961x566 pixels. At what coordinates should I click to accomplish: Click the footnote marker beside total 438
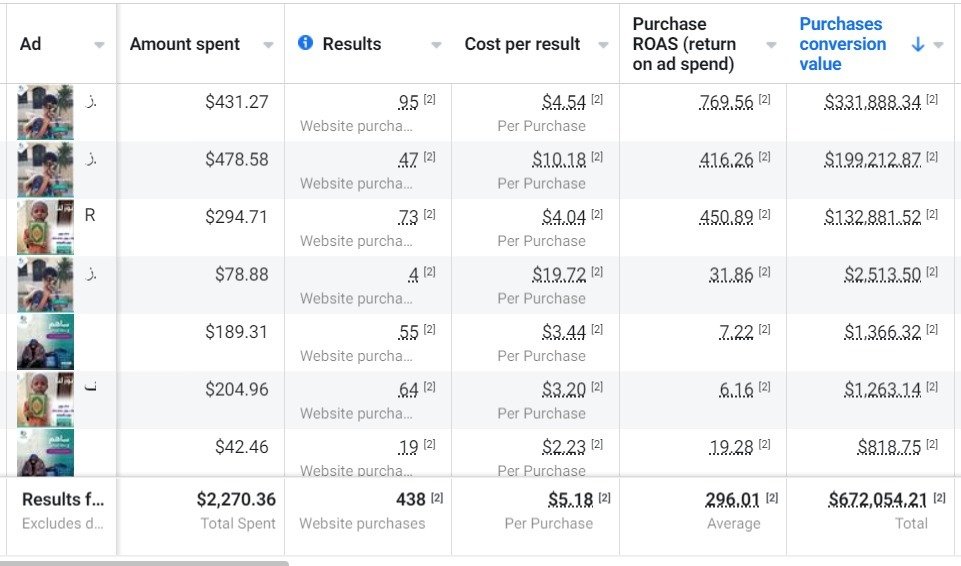click(x=437, y=498)
